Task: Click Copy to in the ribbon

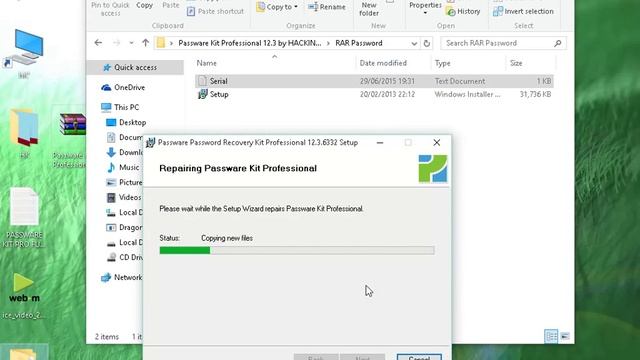Action: point(277,7)
